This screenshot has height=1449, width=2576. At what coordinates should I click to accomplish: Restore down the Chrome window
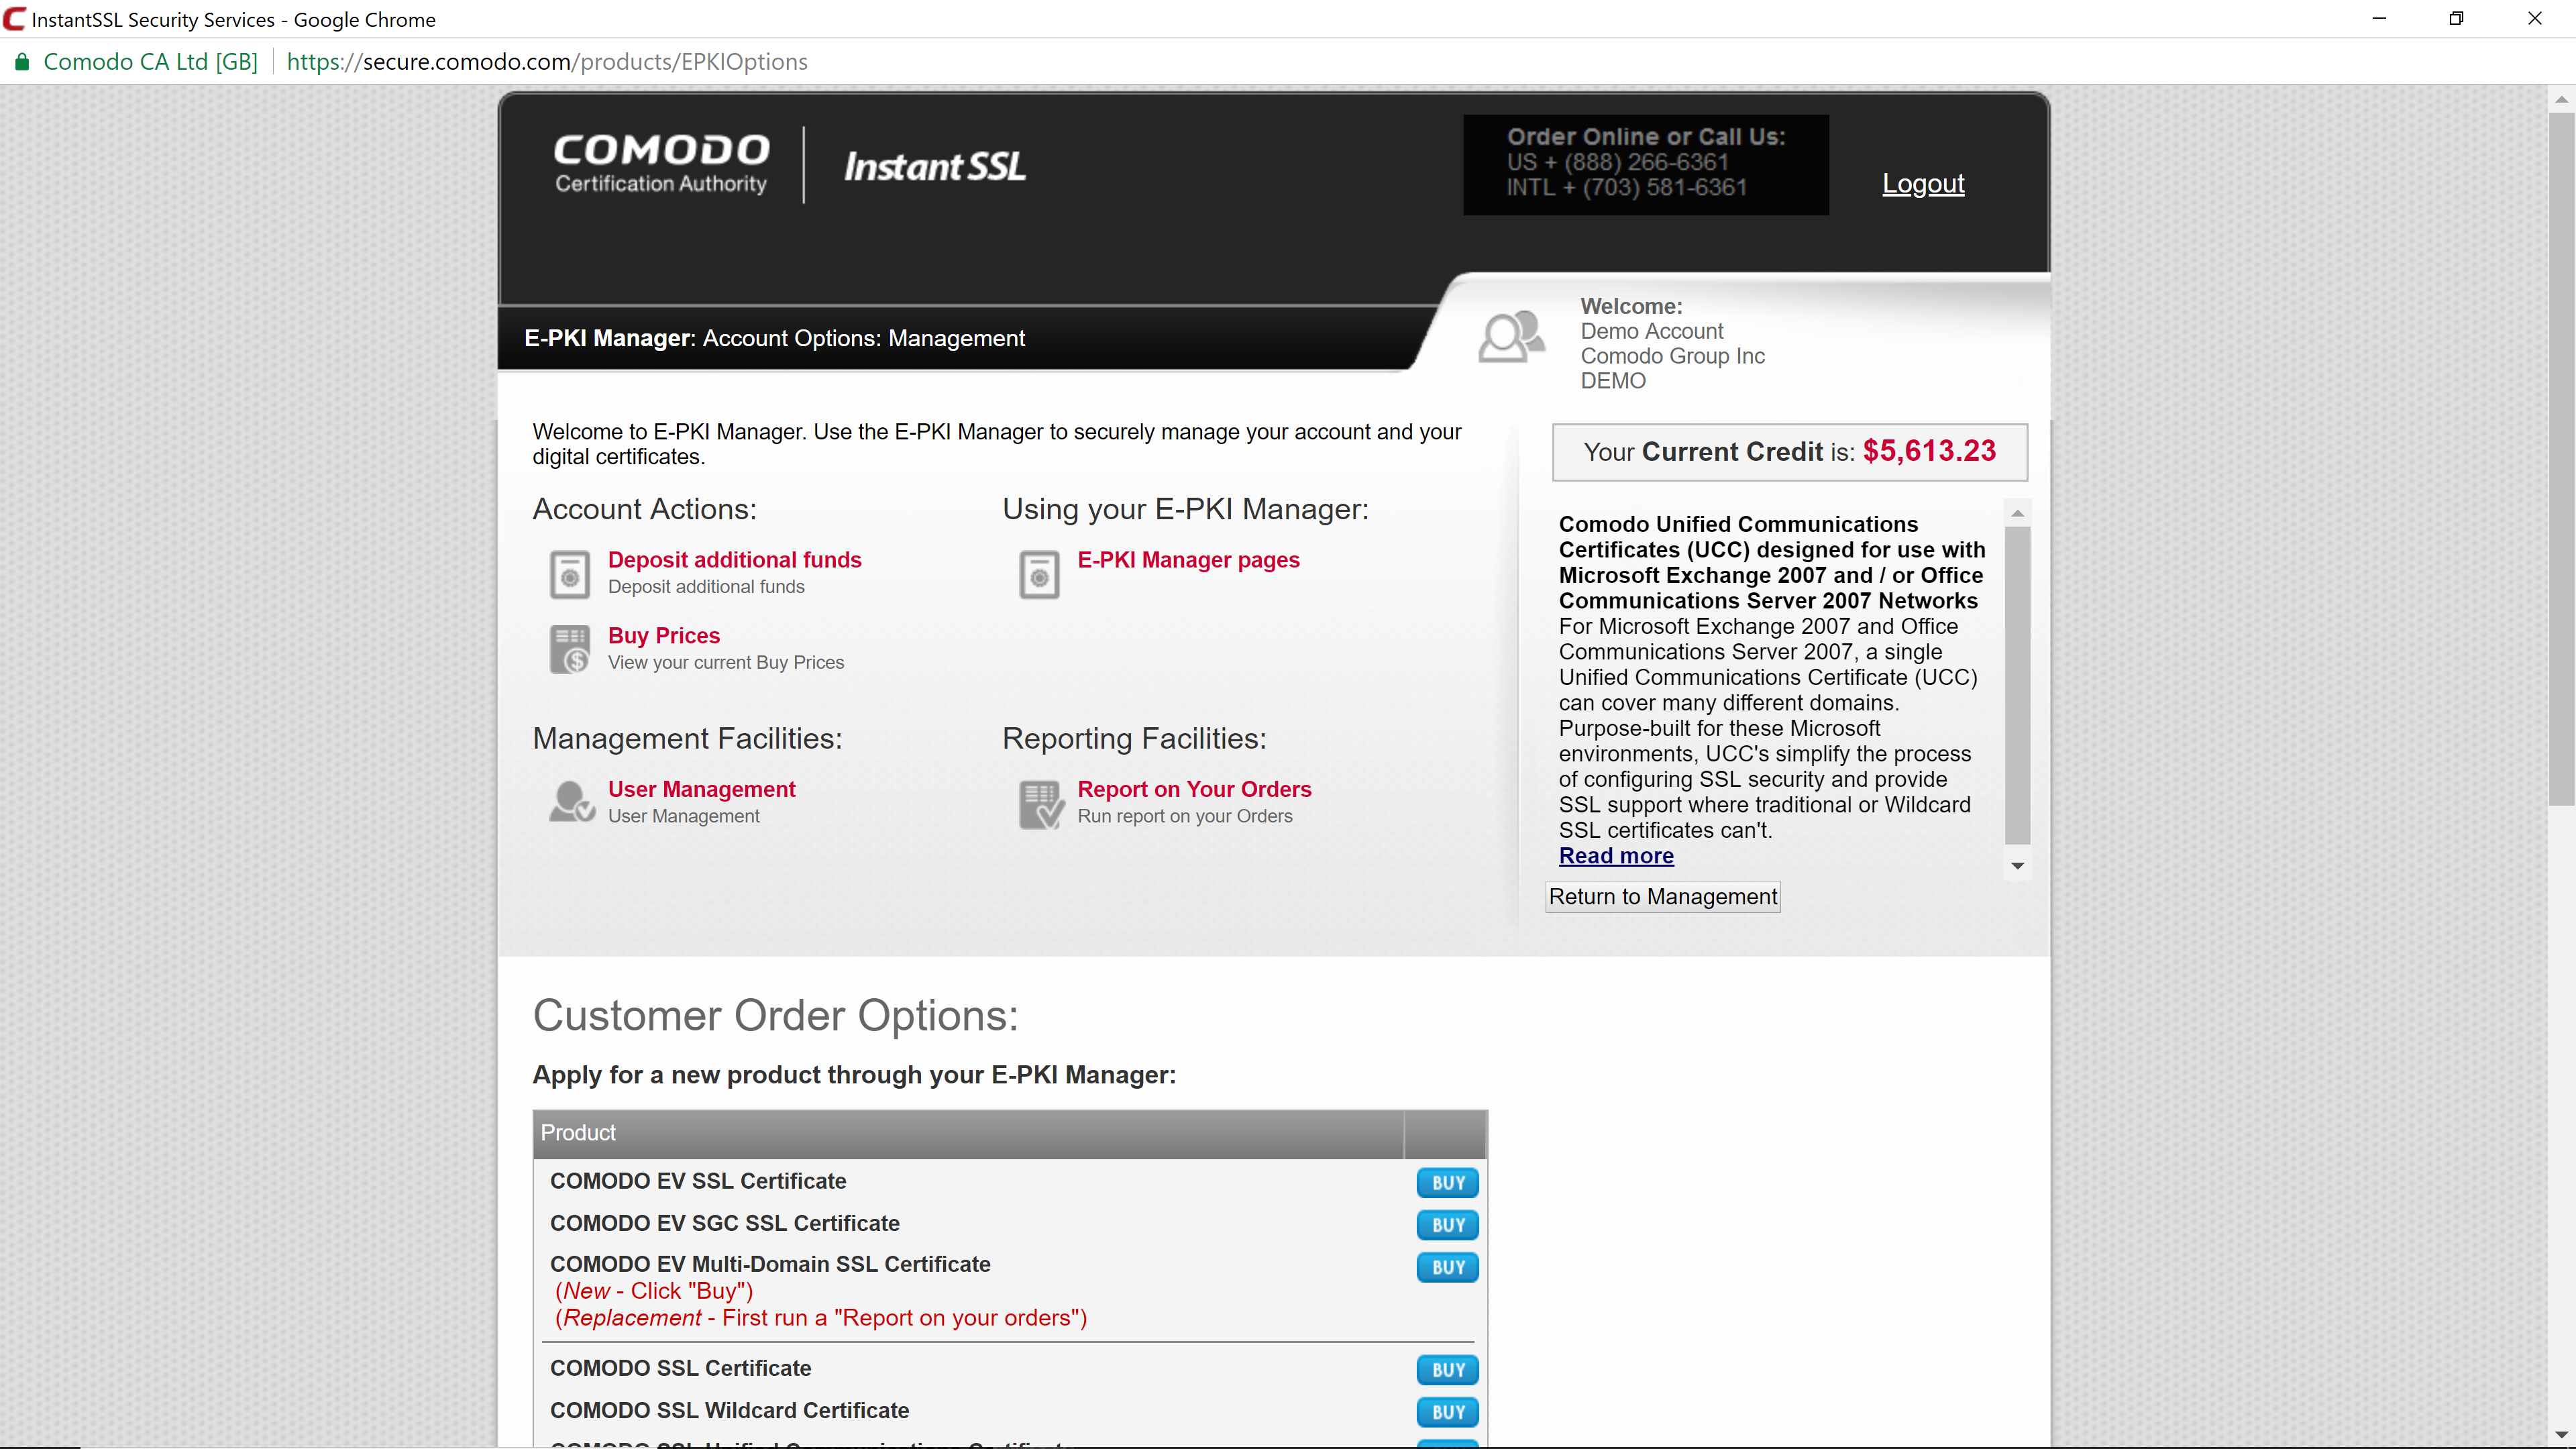(2456, 19)
